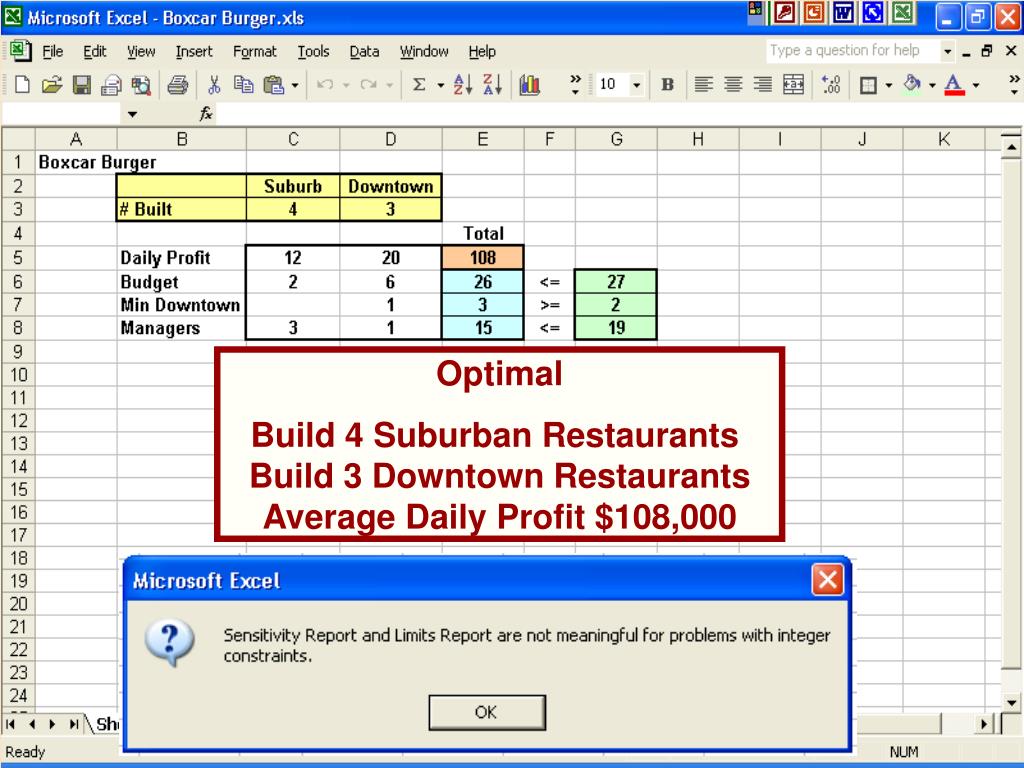Click the PowerPoint shortcut in Office bar
1024x768 pixels.
814,12
